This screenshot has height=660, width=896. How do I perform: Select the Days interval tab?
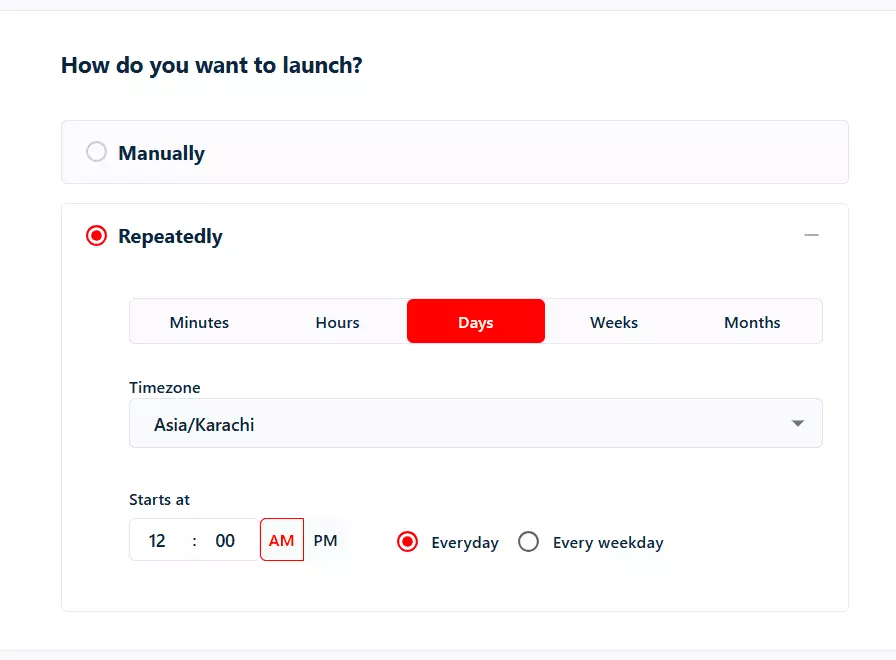tap(475, 322)
